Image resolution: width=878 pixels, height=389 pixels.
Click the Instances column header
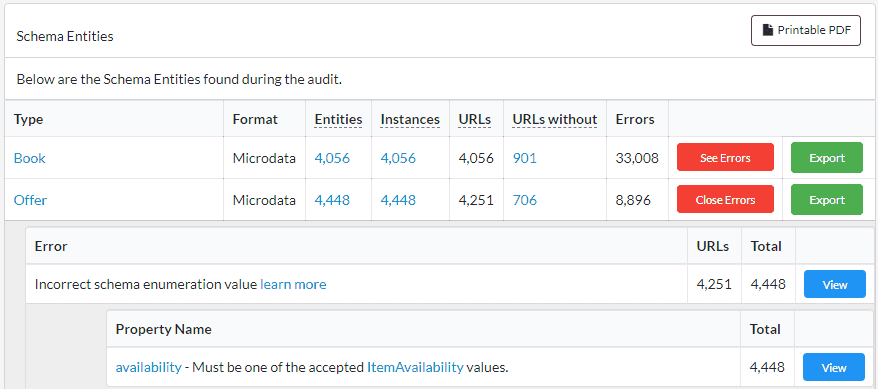coord(410,119)
